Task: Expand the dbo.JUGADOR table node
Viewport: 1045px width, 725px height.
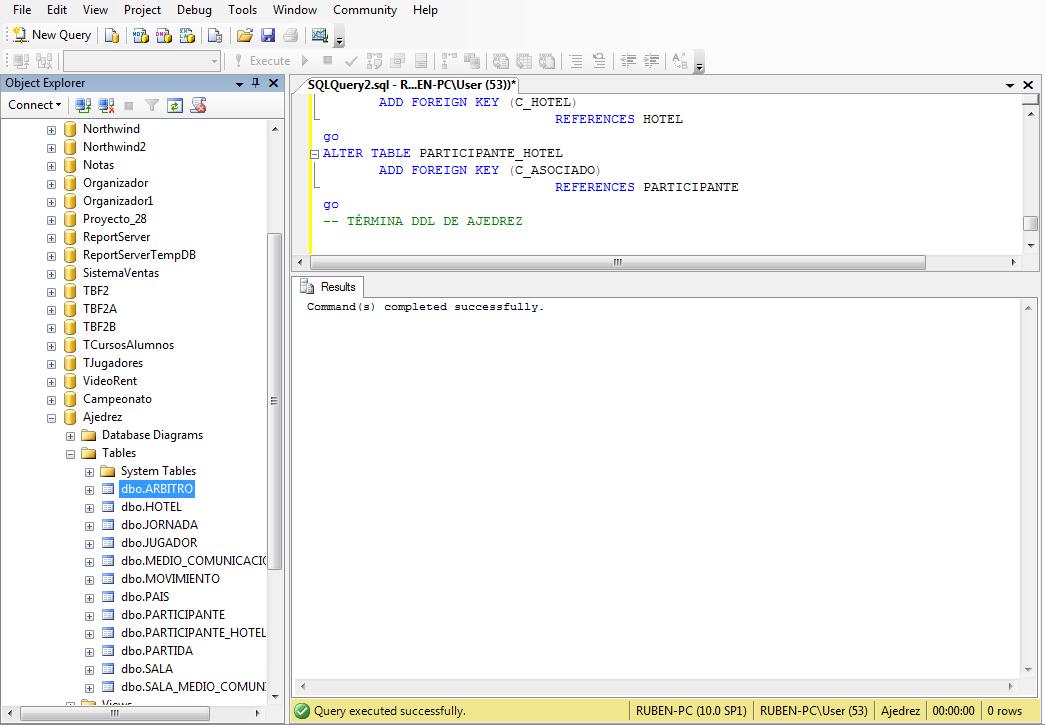Action: click(x=89, y=543)
